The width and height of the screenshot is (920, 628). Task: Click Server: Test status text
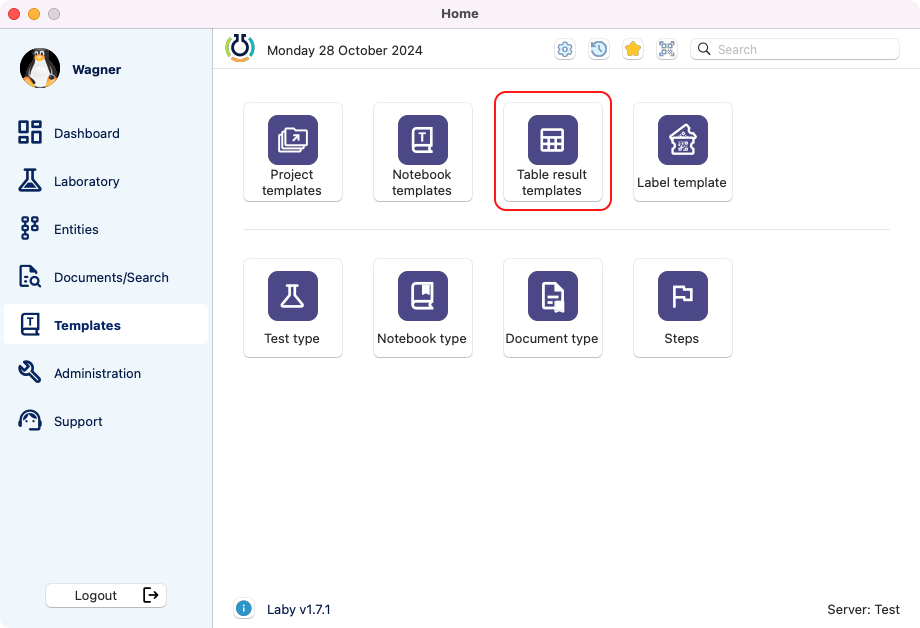[863, 609]
